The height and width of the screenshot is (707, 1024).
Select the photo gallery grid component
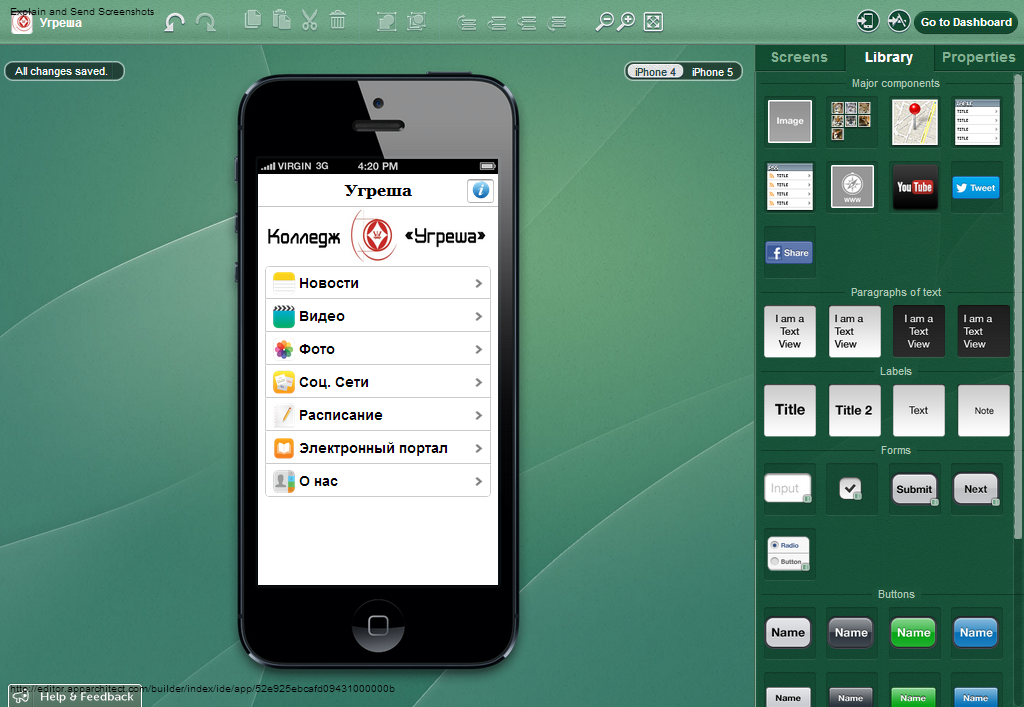(x=851, y=121)
